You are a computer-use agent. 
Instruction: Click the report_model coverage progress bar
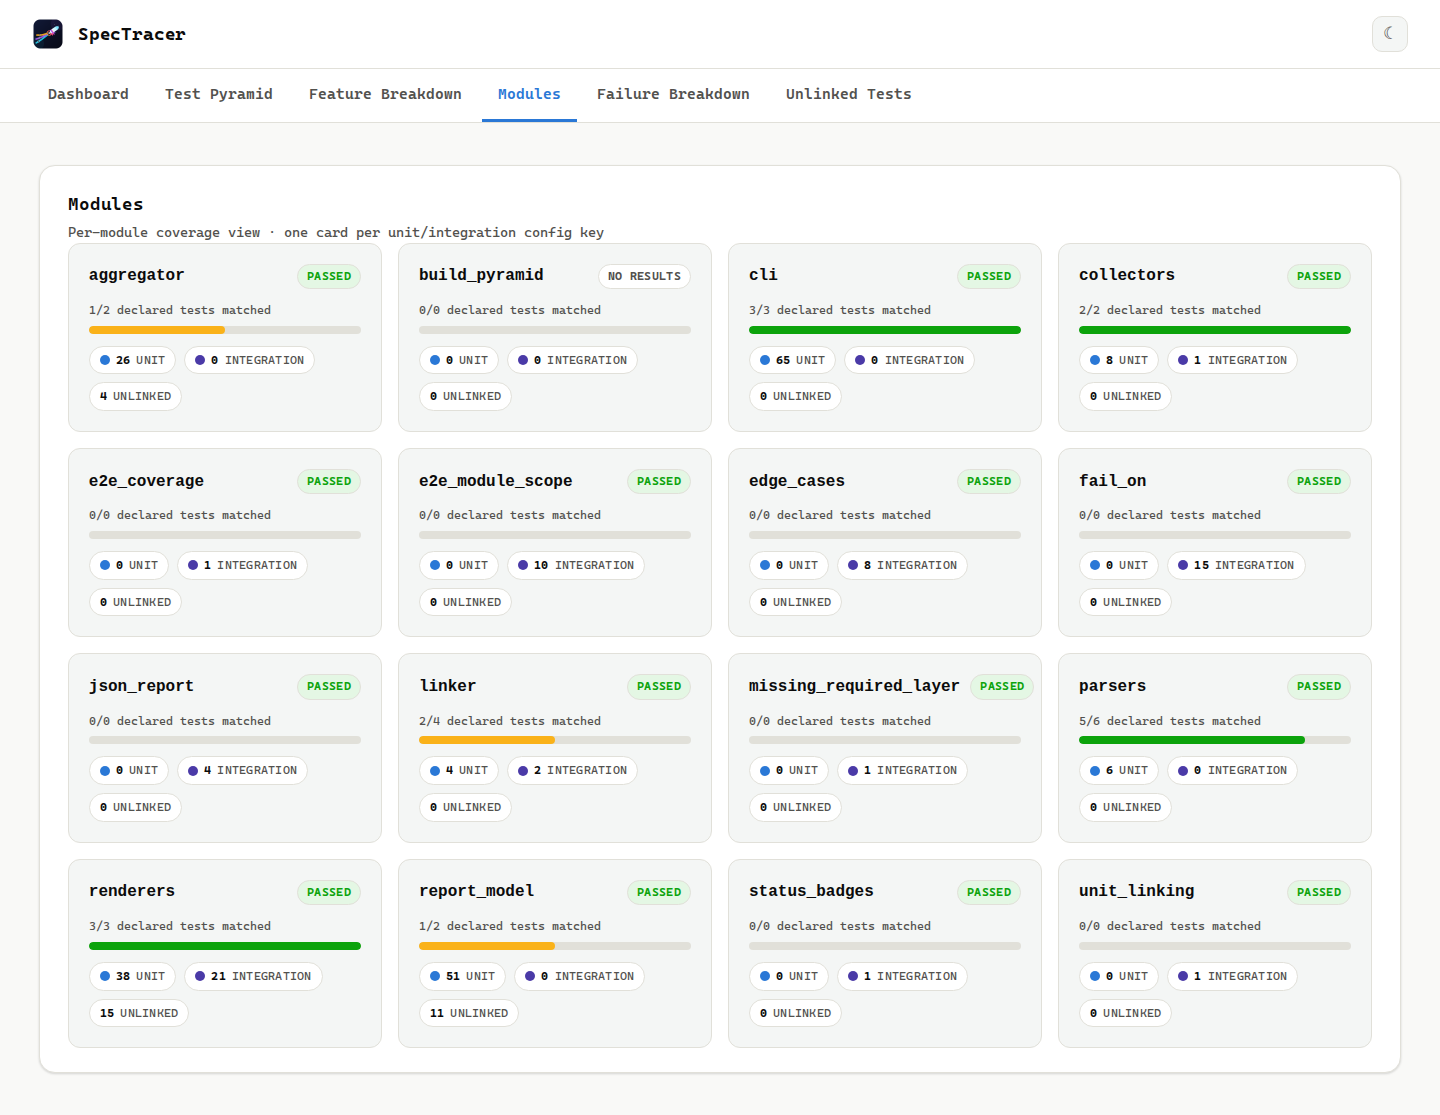coord(555,946)
